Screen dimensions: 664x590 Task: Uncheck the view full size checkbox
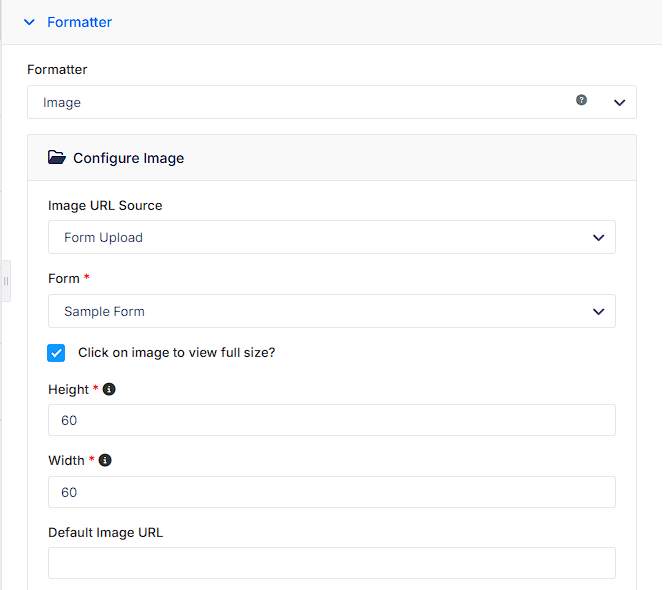tap(56, 353)
